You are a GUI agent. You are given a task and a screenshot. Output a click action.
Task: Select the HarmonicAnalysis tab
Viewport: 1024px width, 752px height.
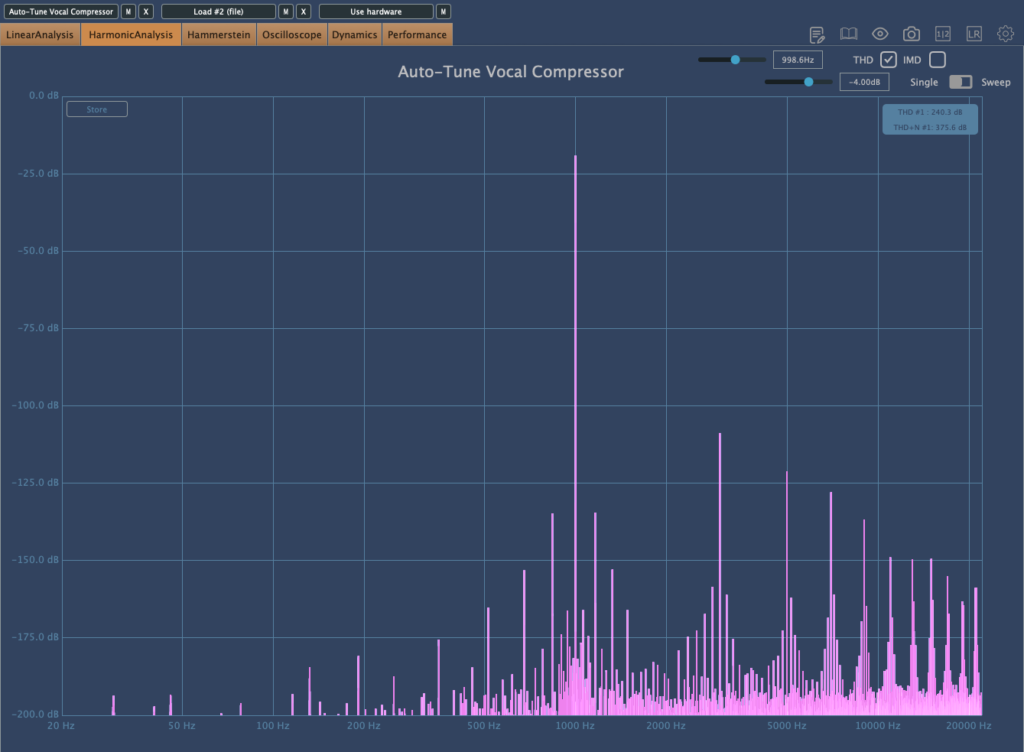tap(131, 35)
